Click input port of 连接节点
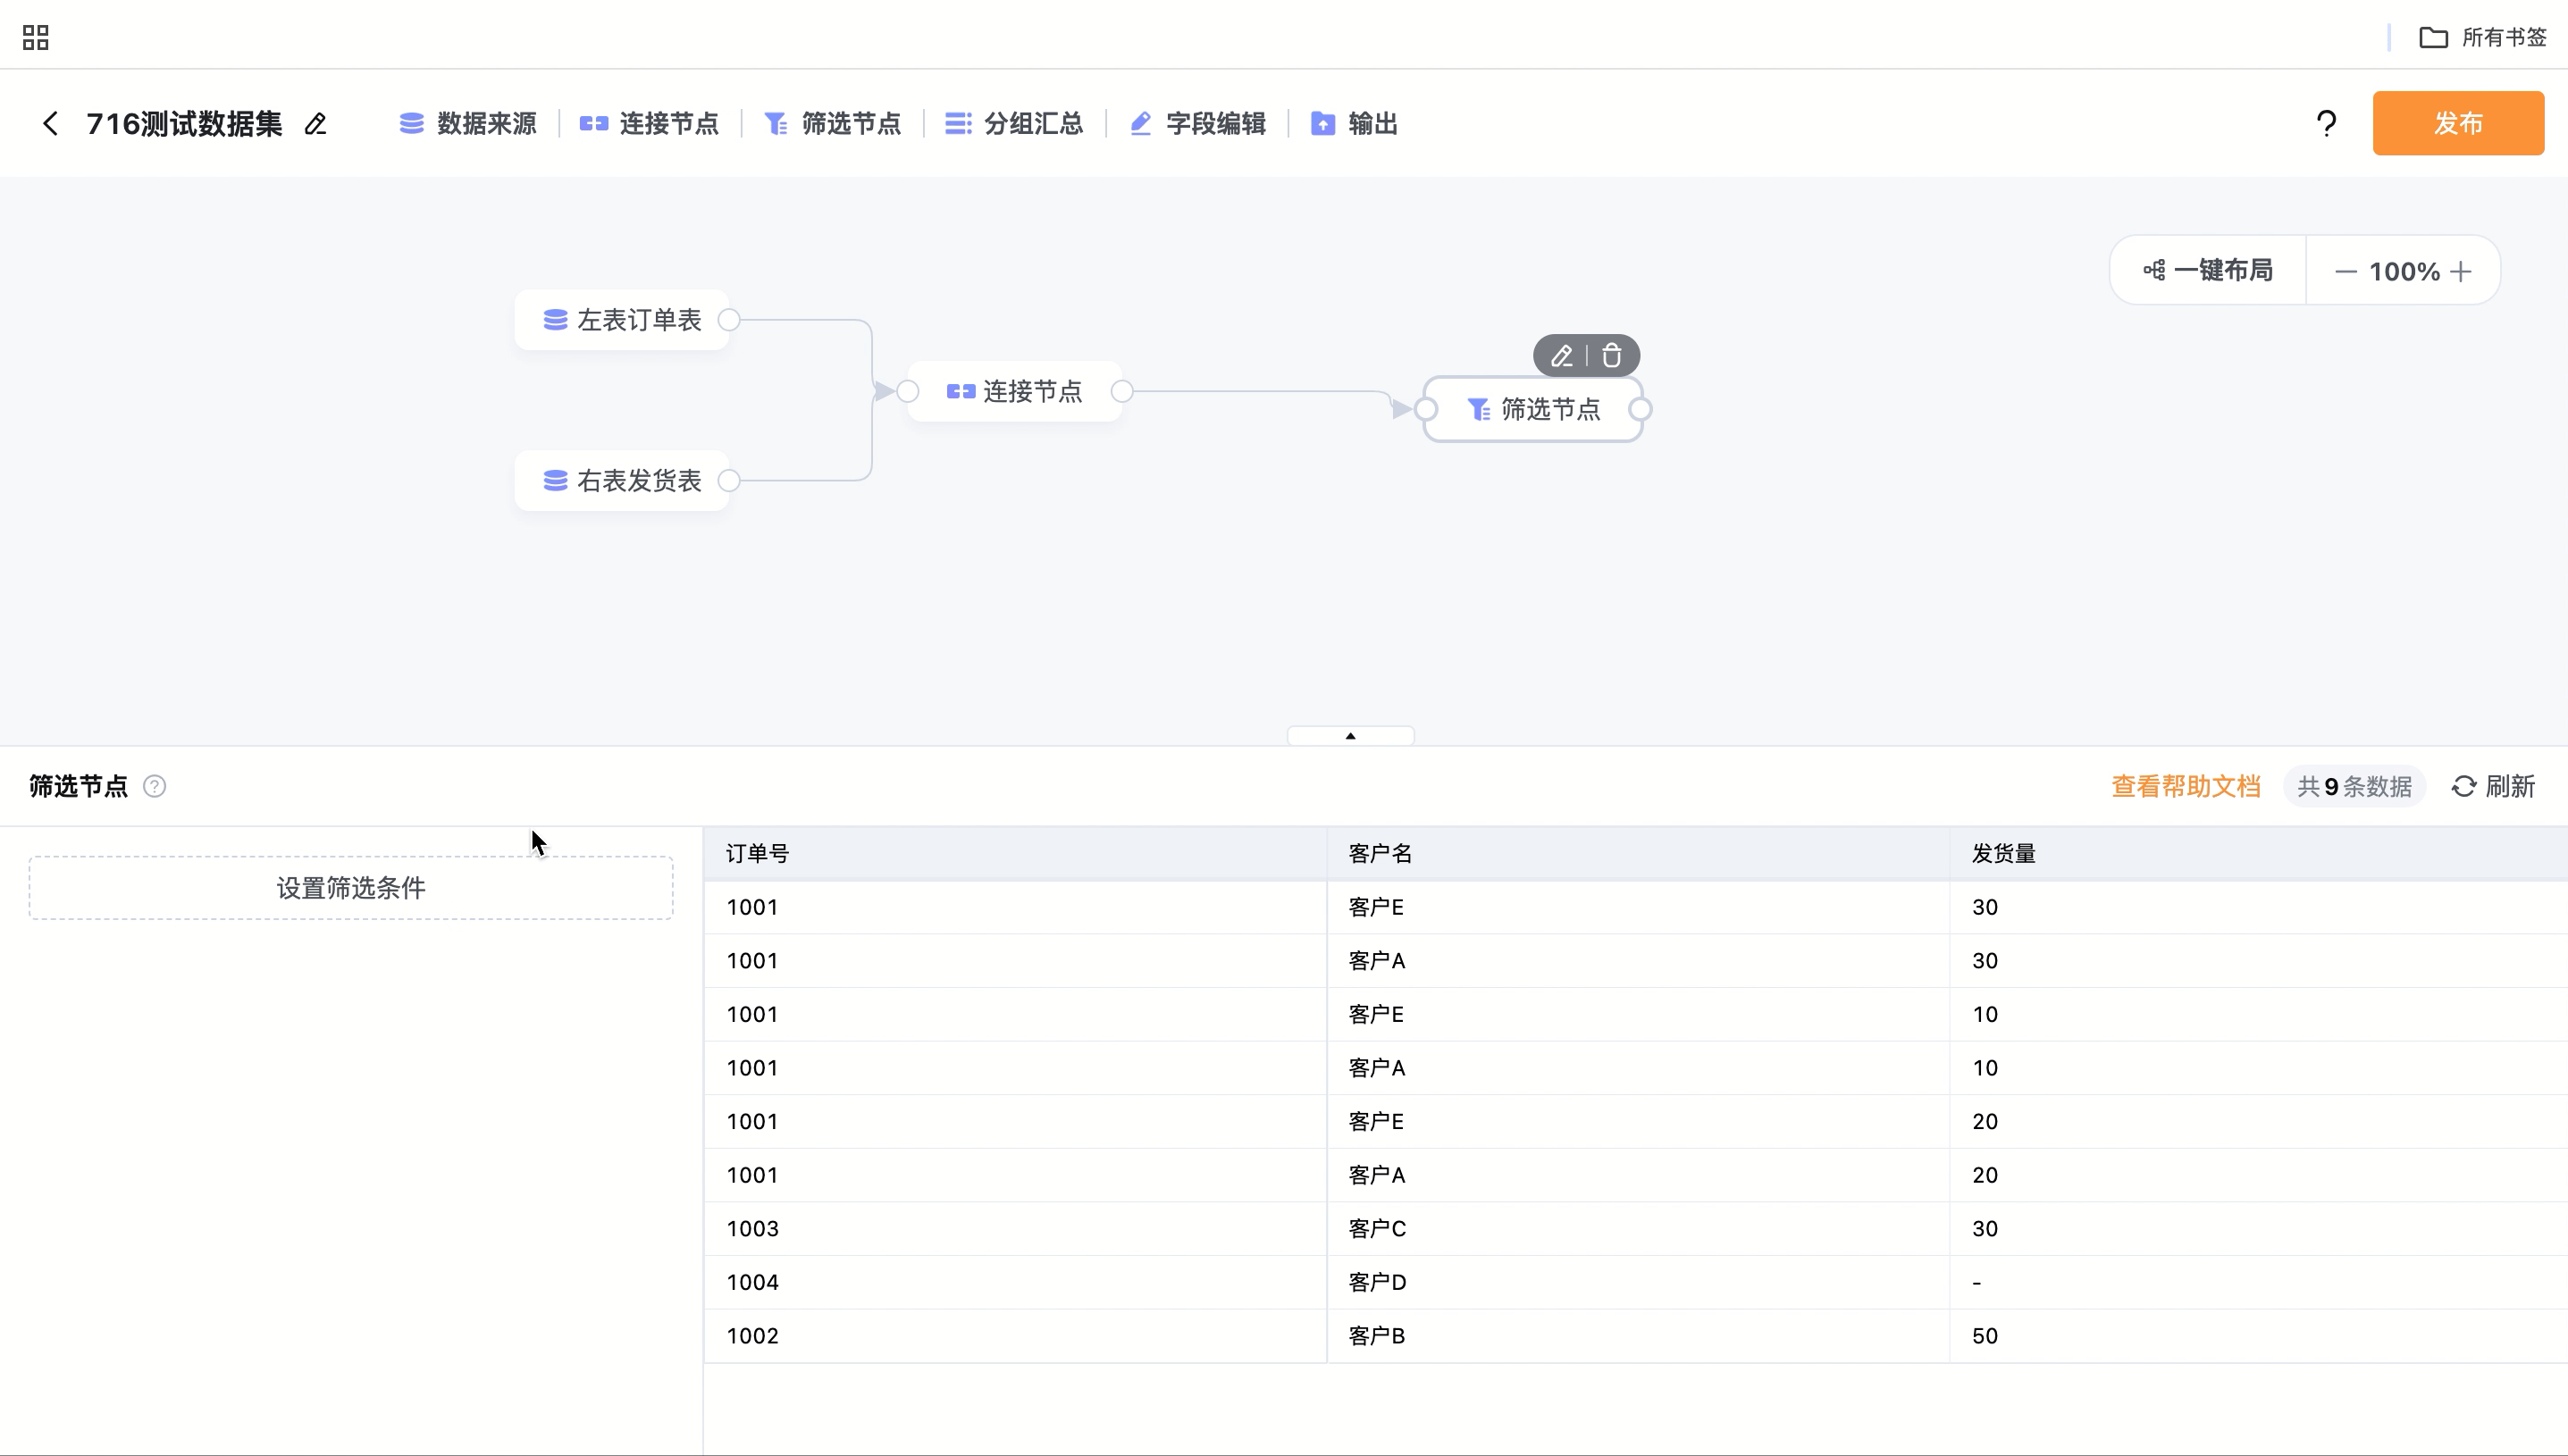This screenshot has width=2568, height=1456. (x=908, y=391)
